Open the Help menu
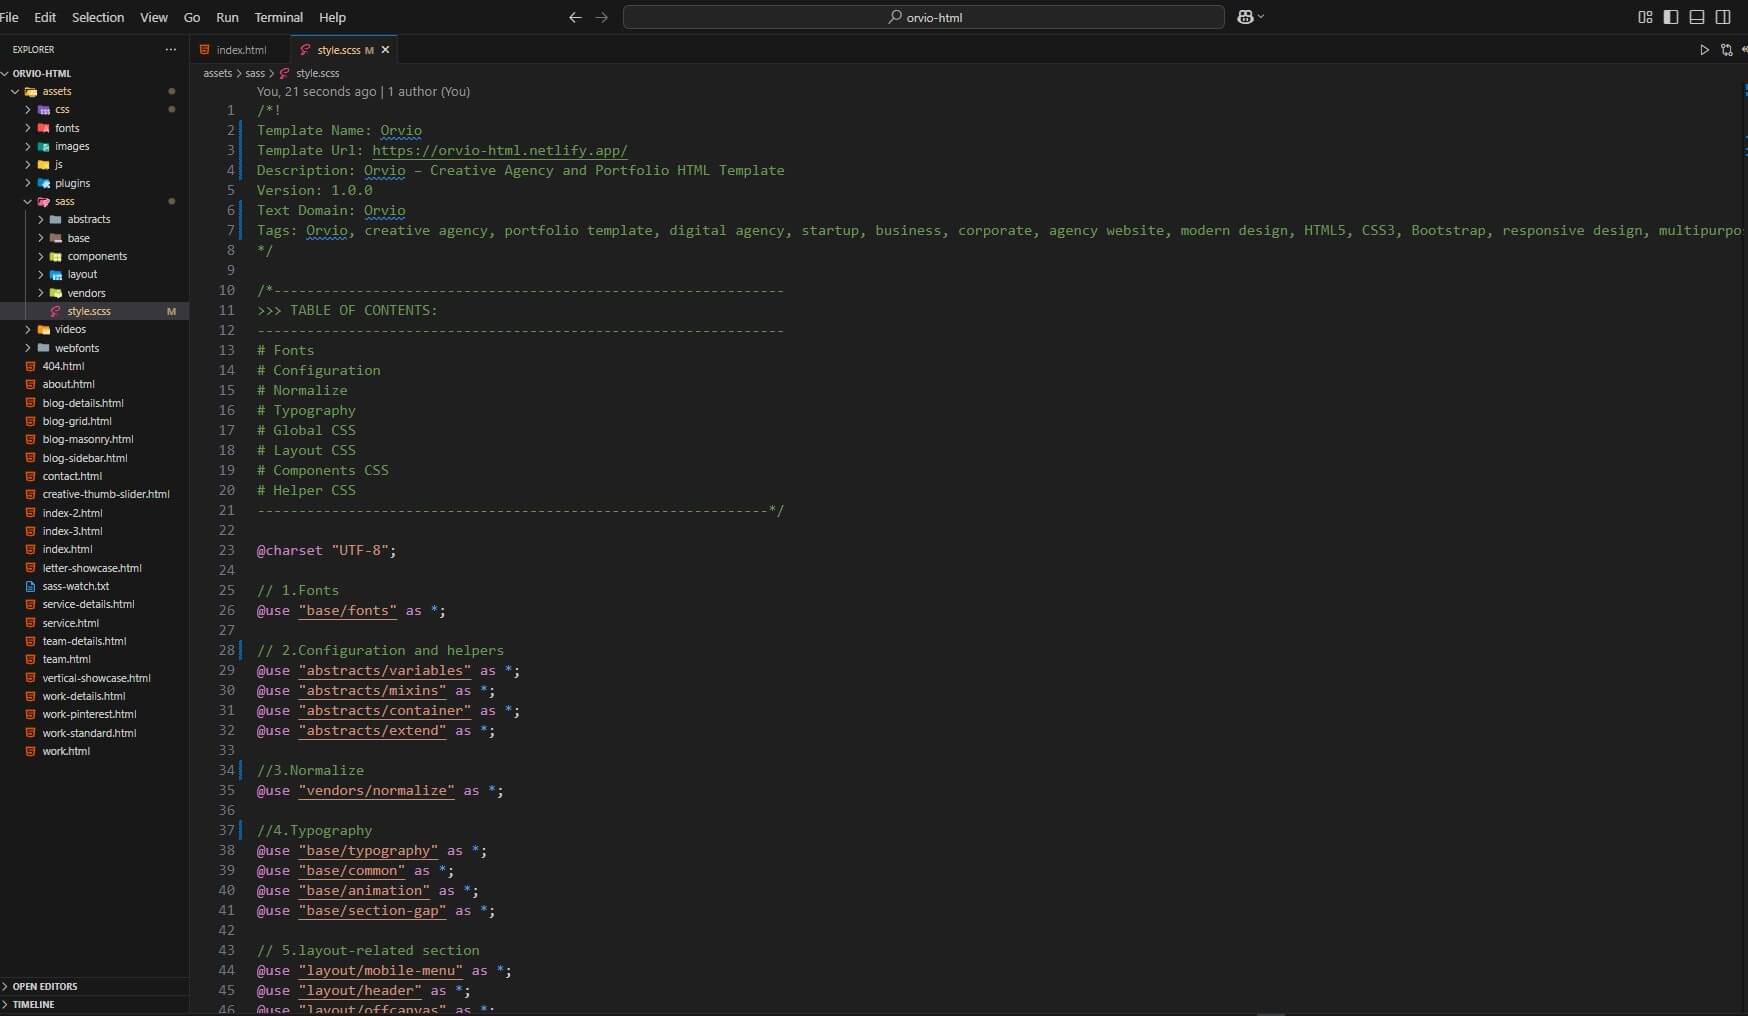The image size is (1748, 1016). pos(333,17)
